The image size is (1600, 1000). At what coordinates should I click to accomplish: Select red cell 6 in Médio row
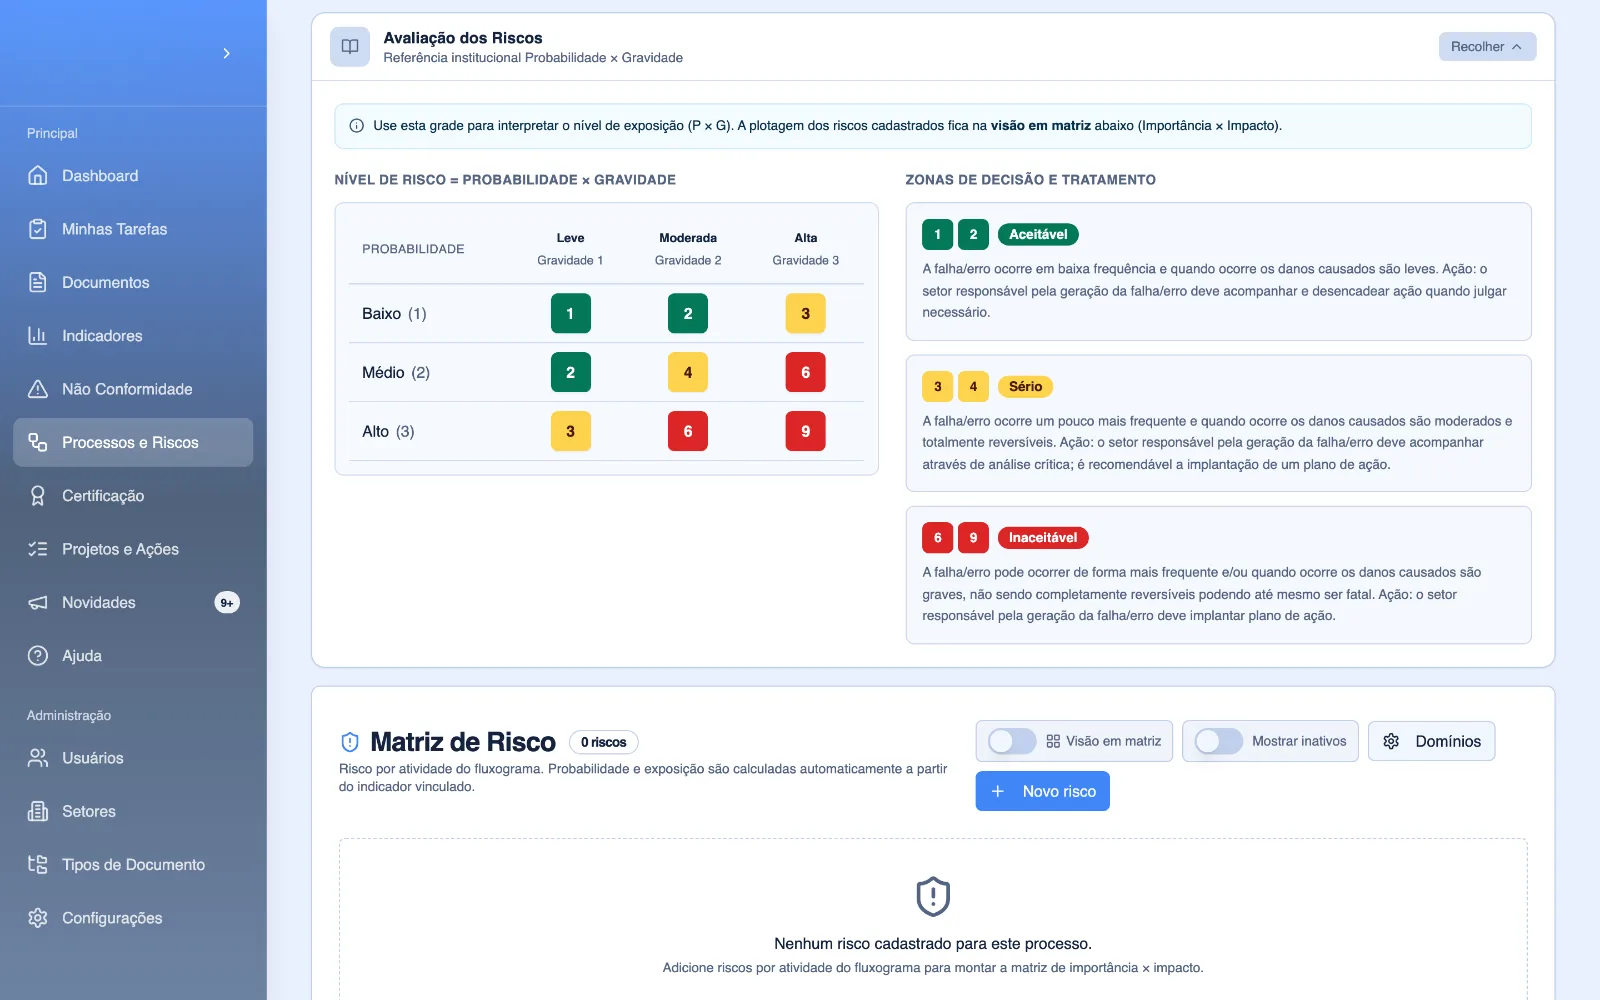tap(805, 373)
